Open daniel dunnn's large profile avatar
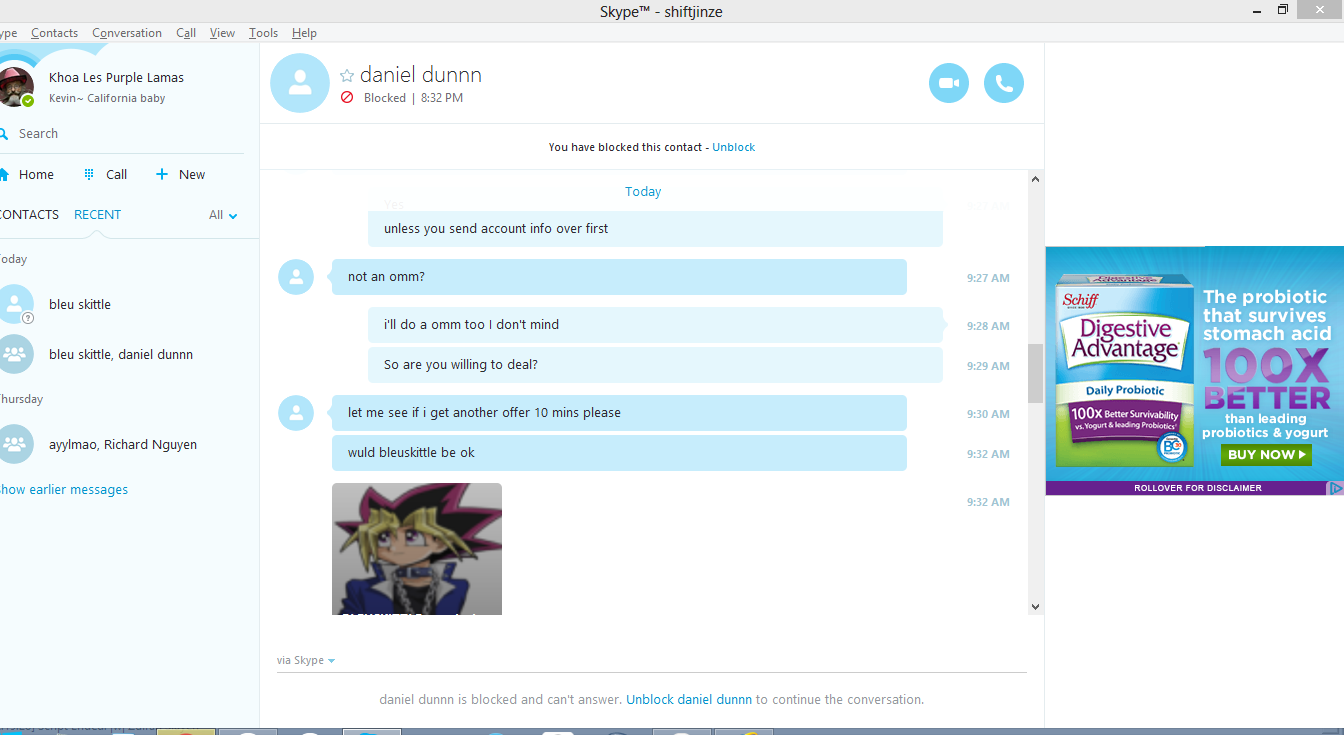The width and height of the screenshot is (1344, 735). (x=300, y=83)
